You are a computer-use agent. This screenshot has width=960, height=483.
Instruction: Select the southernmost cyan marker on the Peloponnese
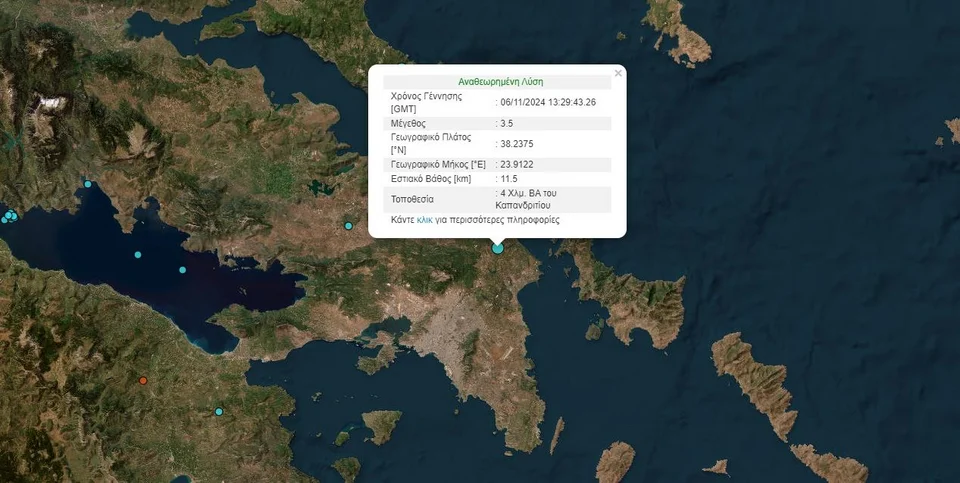pos(219,411)
